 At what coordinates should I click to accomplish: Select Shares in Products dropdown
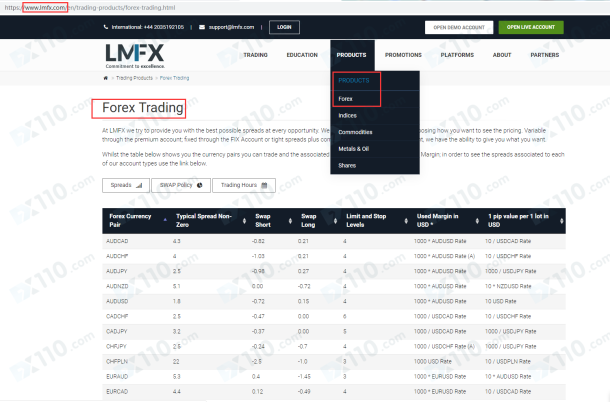pyautogui.click(x=347, y=166)
